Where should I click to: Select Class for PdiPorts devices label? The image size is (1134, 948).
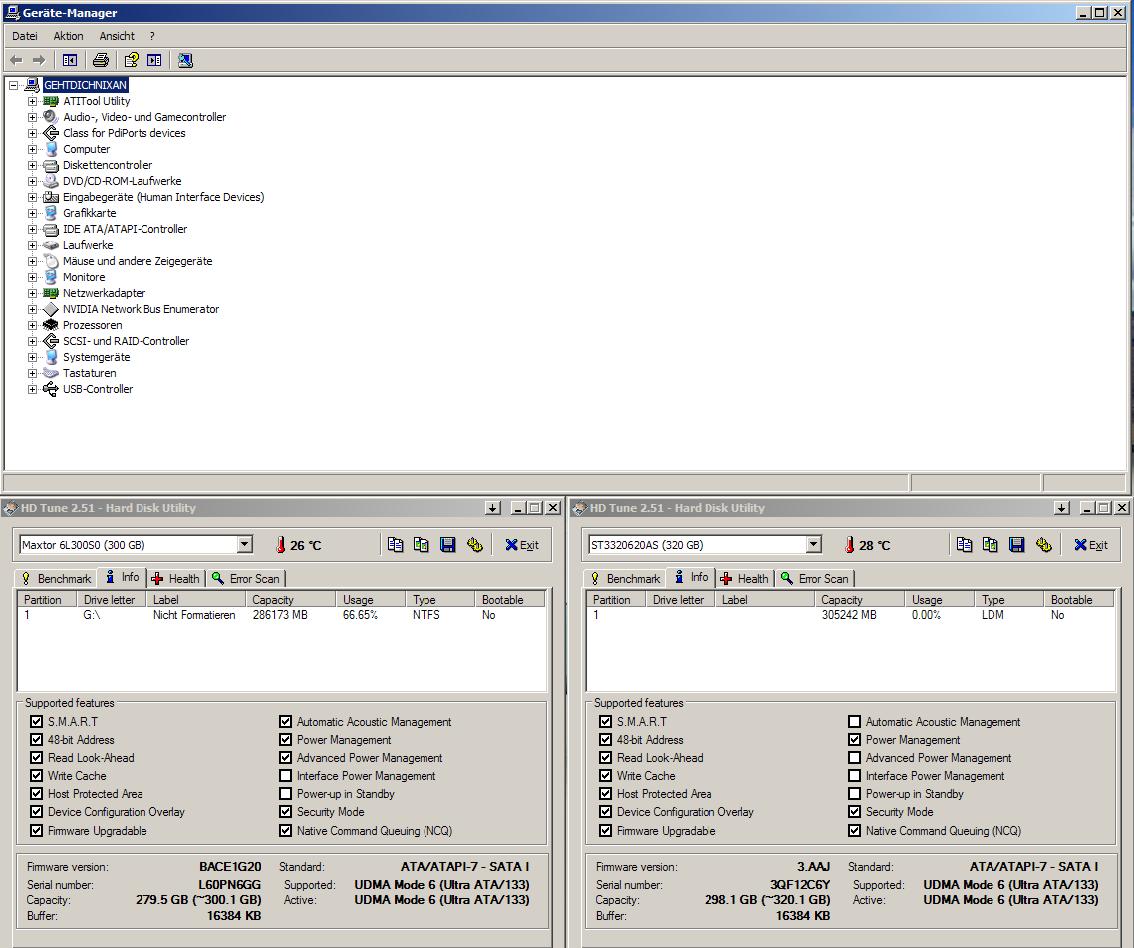124,133
